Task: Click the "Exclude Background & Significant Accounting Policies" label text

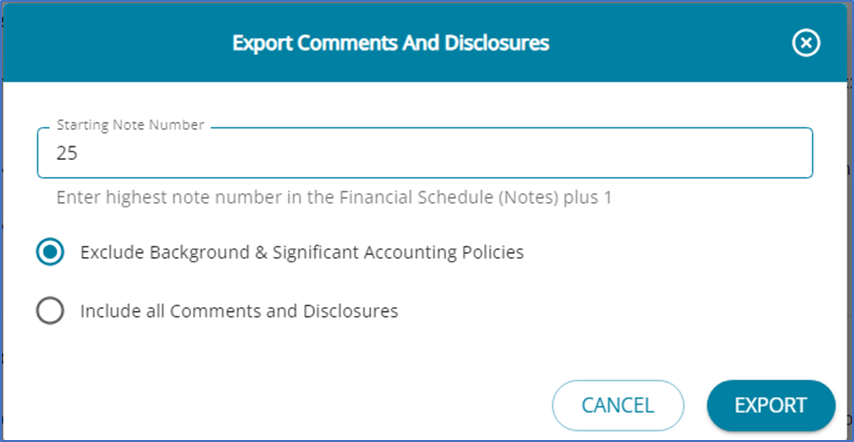Action: [x=301, y=252]
